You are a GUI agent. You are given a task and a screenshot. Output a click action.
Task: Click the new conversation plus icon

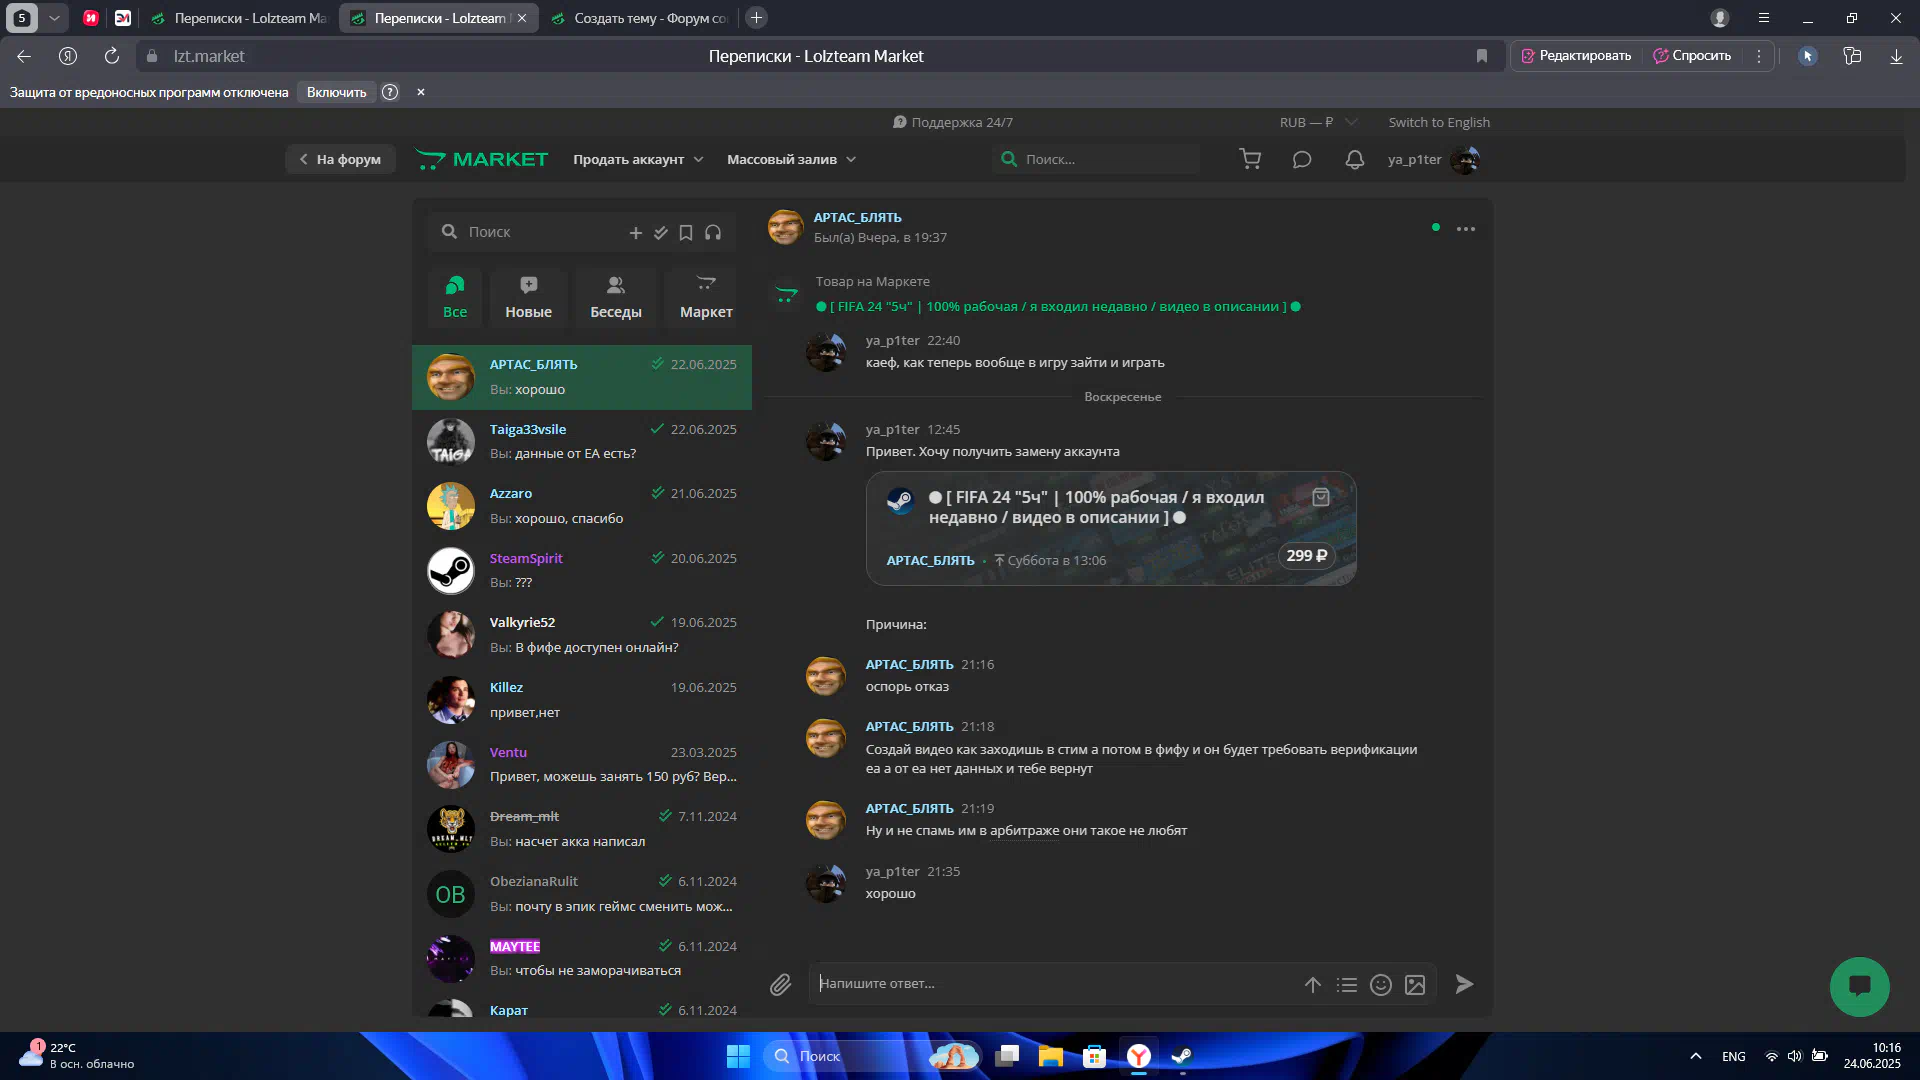pyautogui.click(x=636, y=232)
